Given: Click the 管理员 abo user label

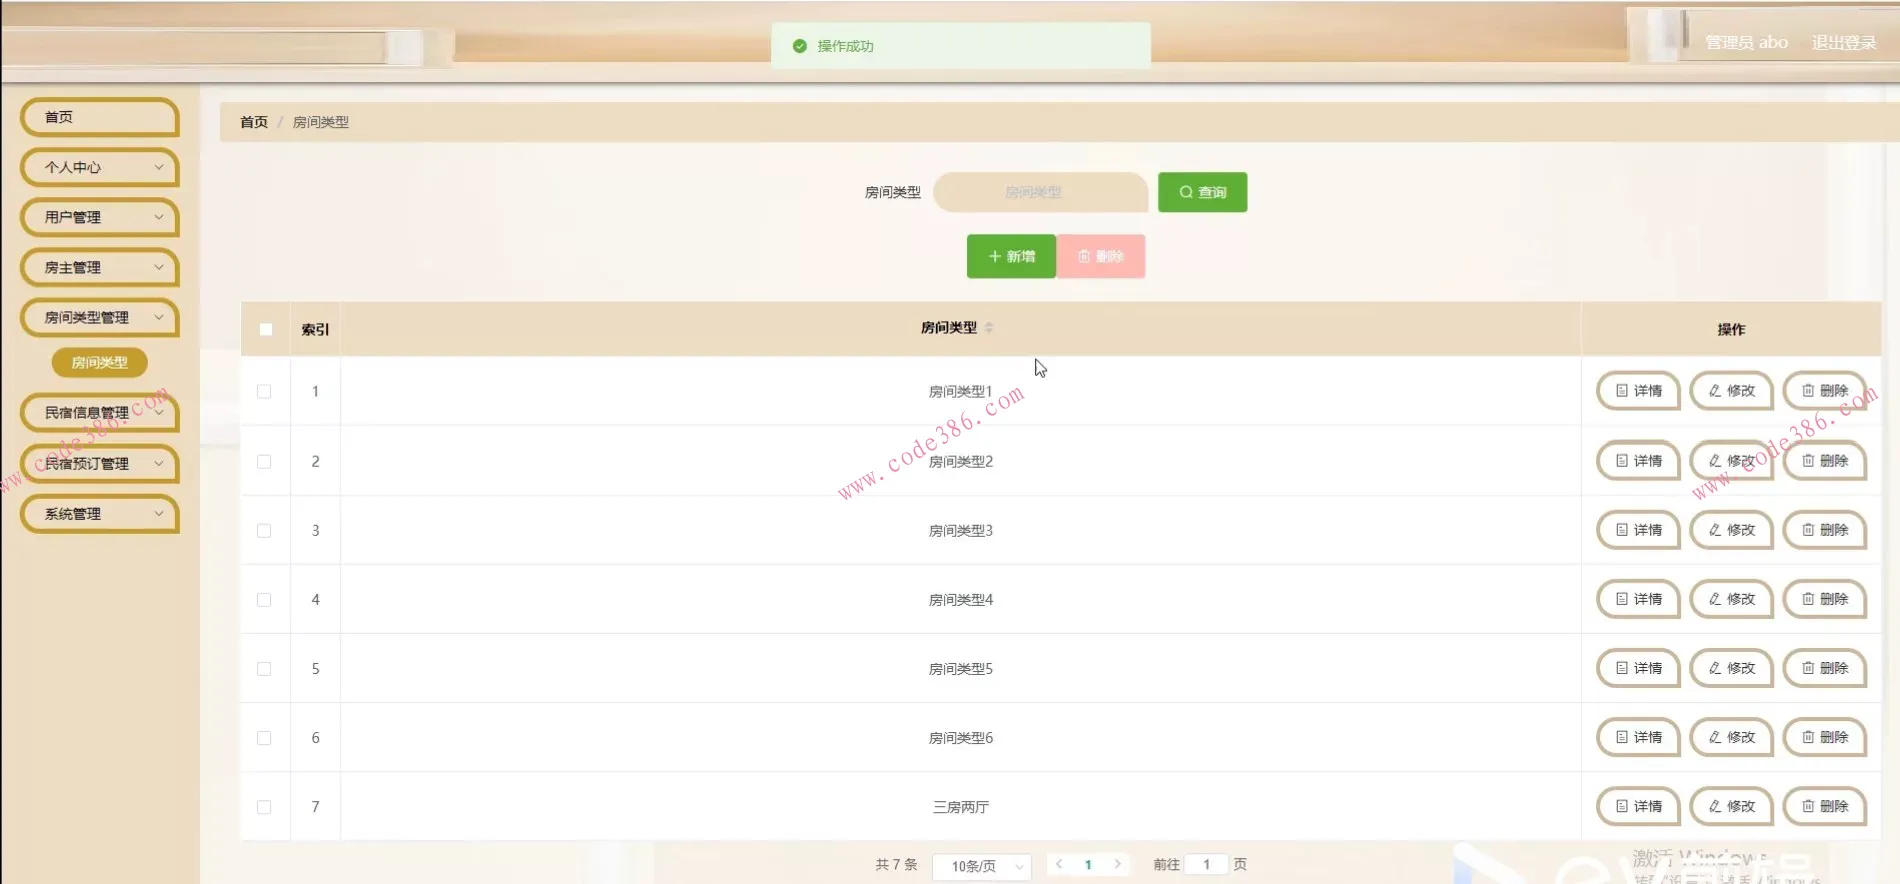Looking at the screenshot, I should (x=1746, y=42).
